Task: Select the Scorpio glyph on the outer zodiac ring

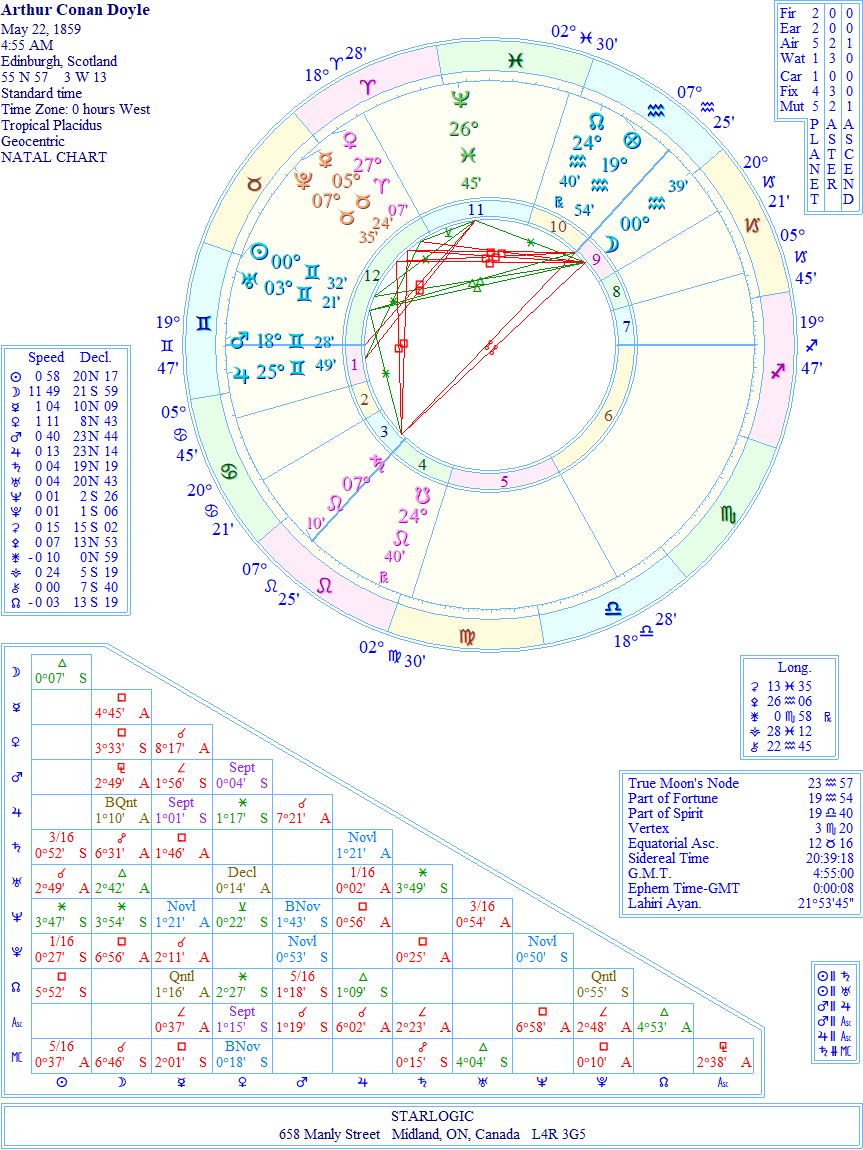Action: [729, 514]
